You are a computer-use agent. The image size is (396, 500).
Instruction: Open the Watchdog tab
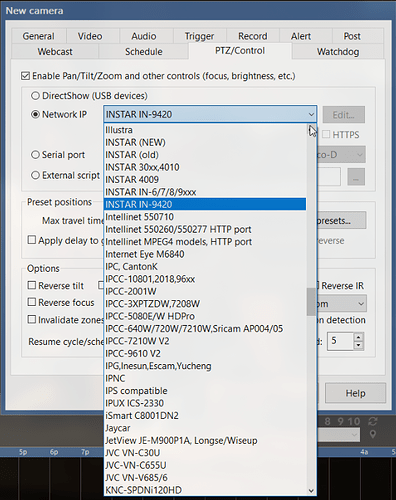coord(338,52)
